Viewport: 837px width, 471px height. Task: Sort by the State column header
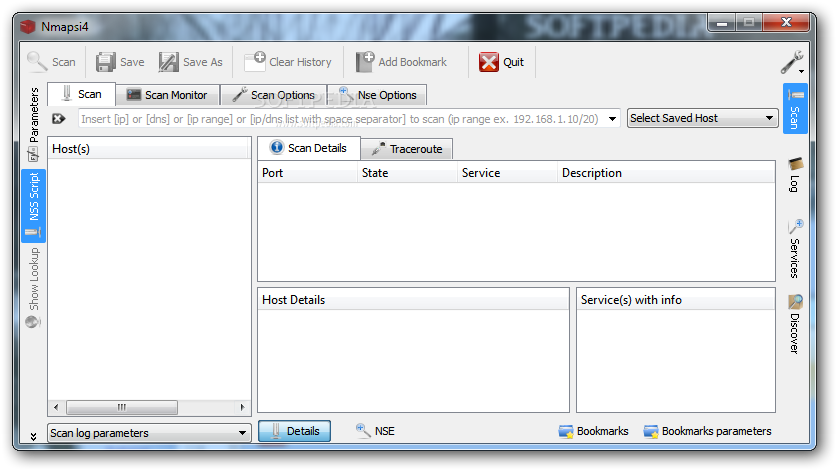407,173
